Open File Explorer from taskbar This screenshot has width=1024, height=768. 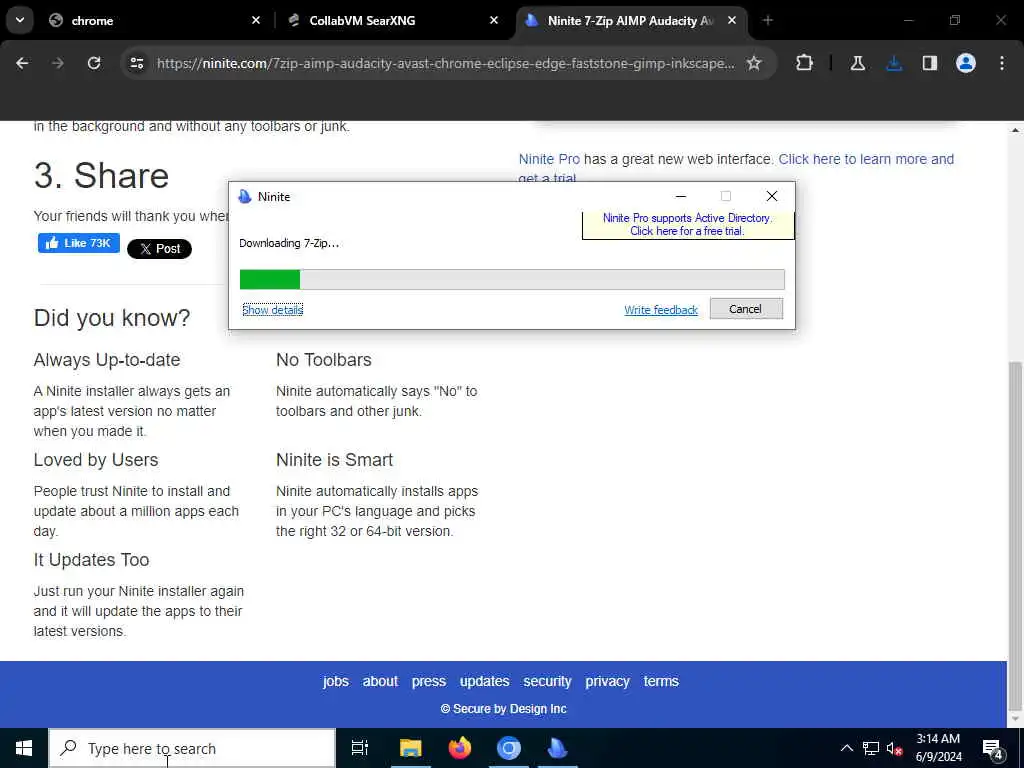[411, 748]
